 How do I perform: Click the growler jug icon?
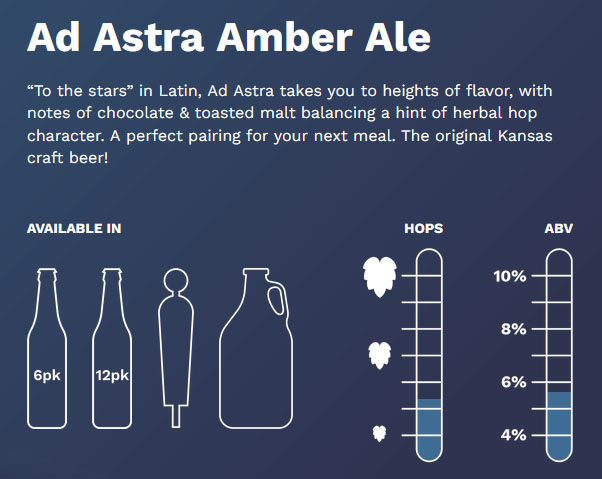(x=256, y=348)
